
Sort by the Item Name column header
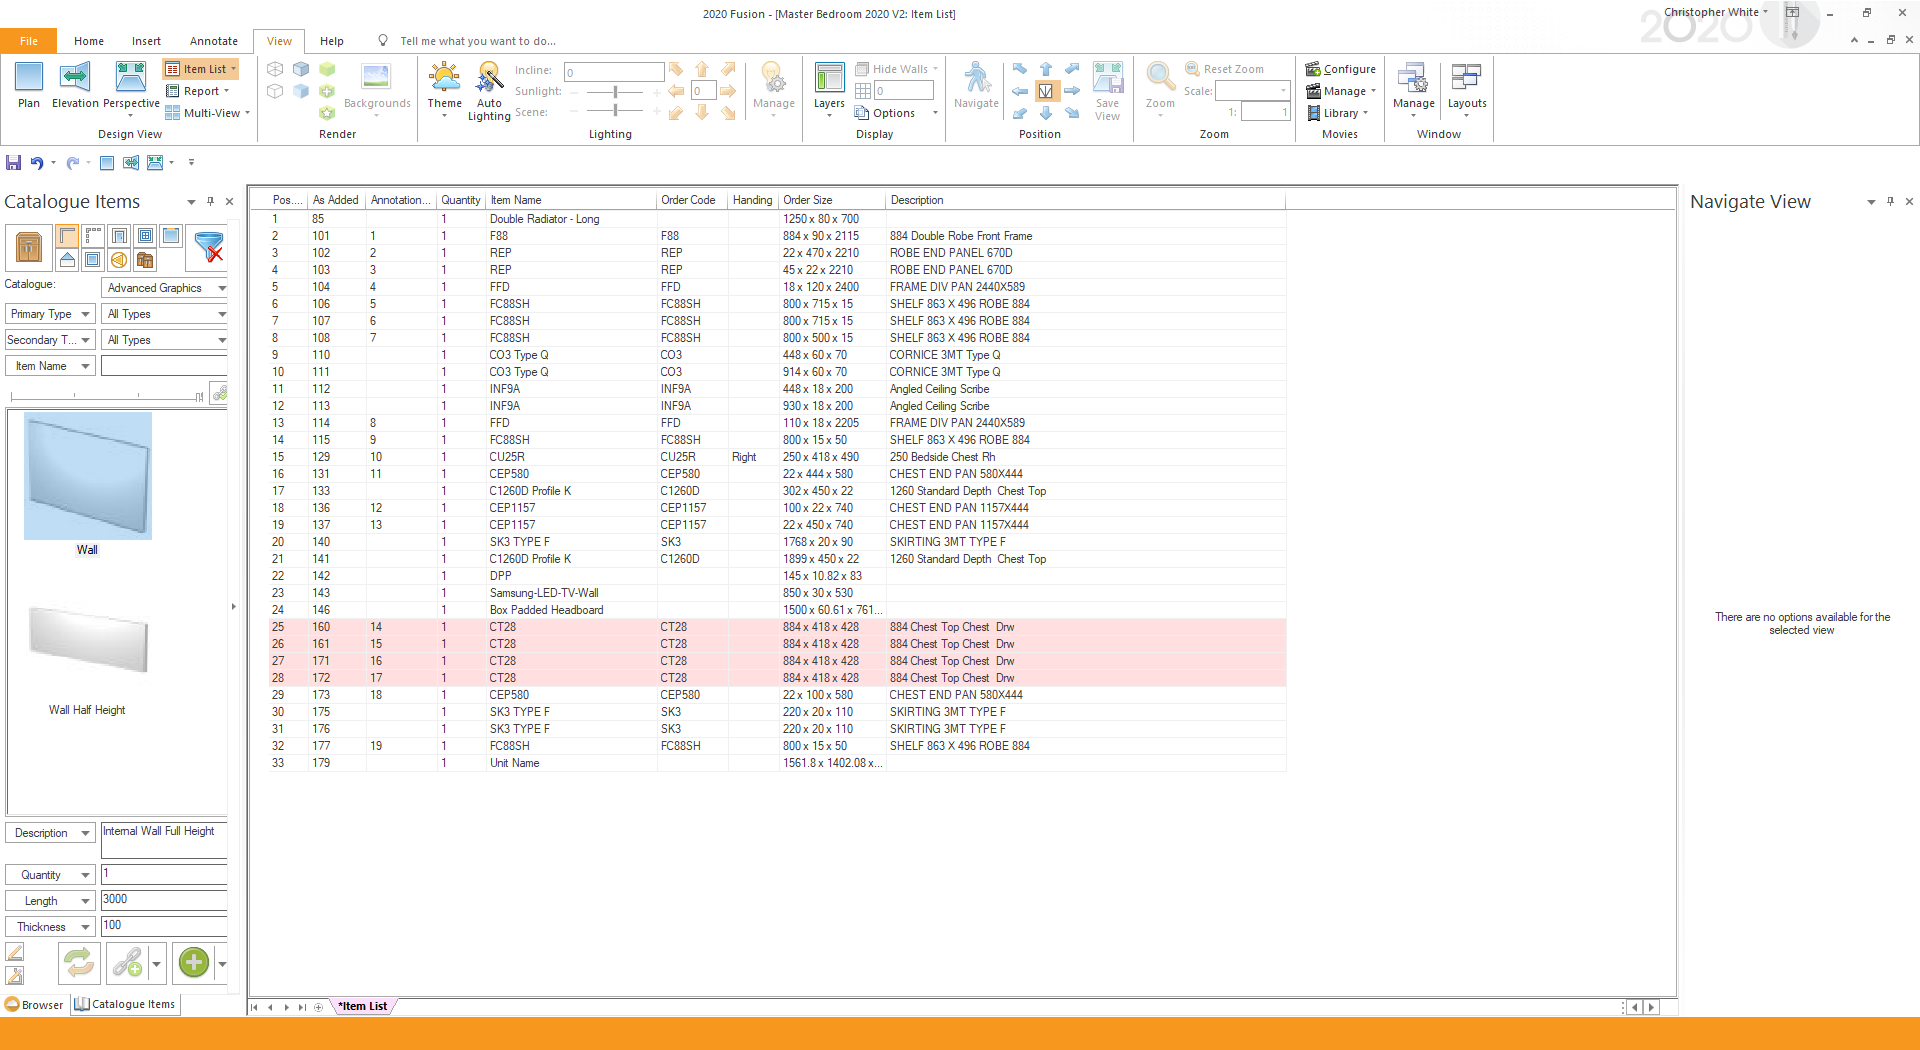click(571, 200)
